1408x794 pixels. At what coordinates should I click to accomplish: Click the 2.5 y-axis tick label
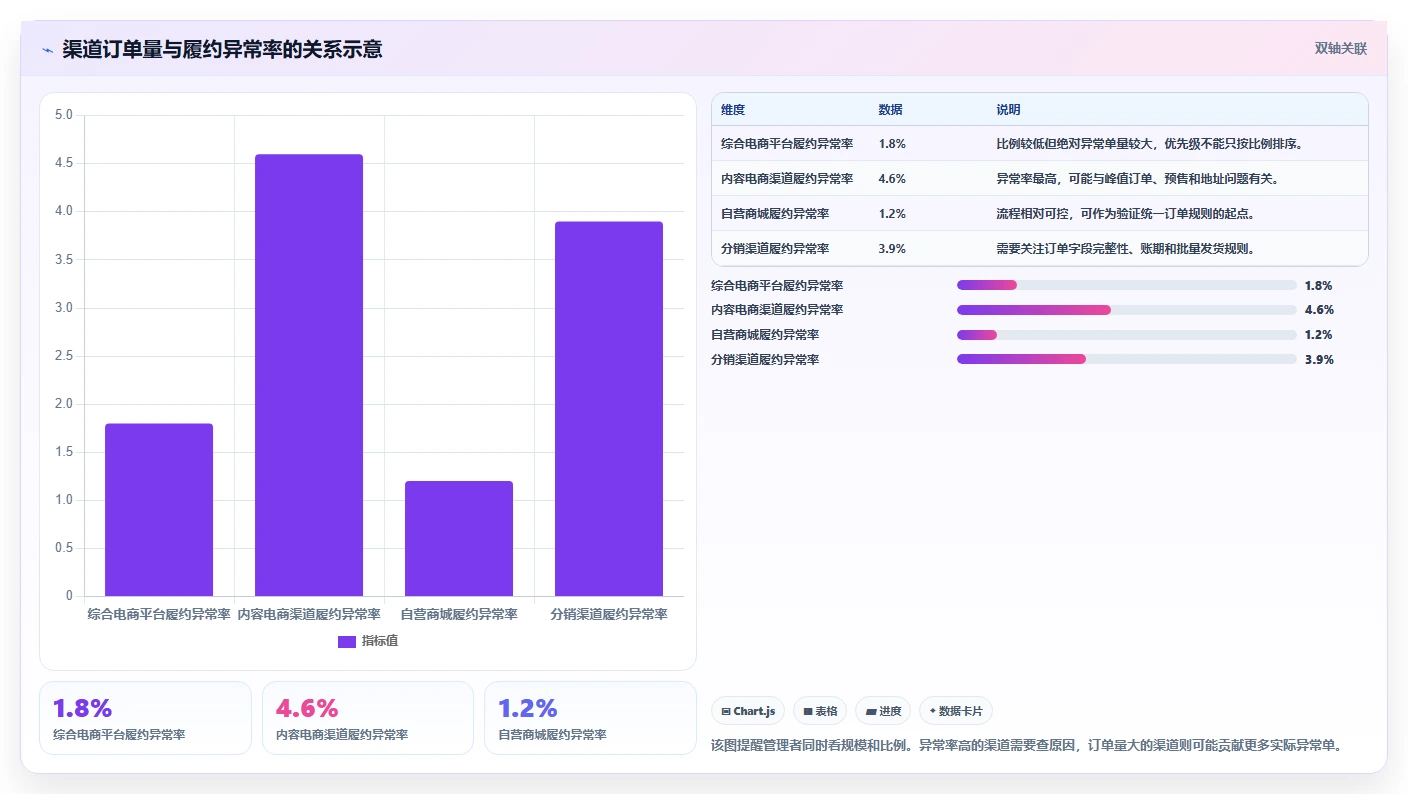pyautogui.click(x=64, y=356)
